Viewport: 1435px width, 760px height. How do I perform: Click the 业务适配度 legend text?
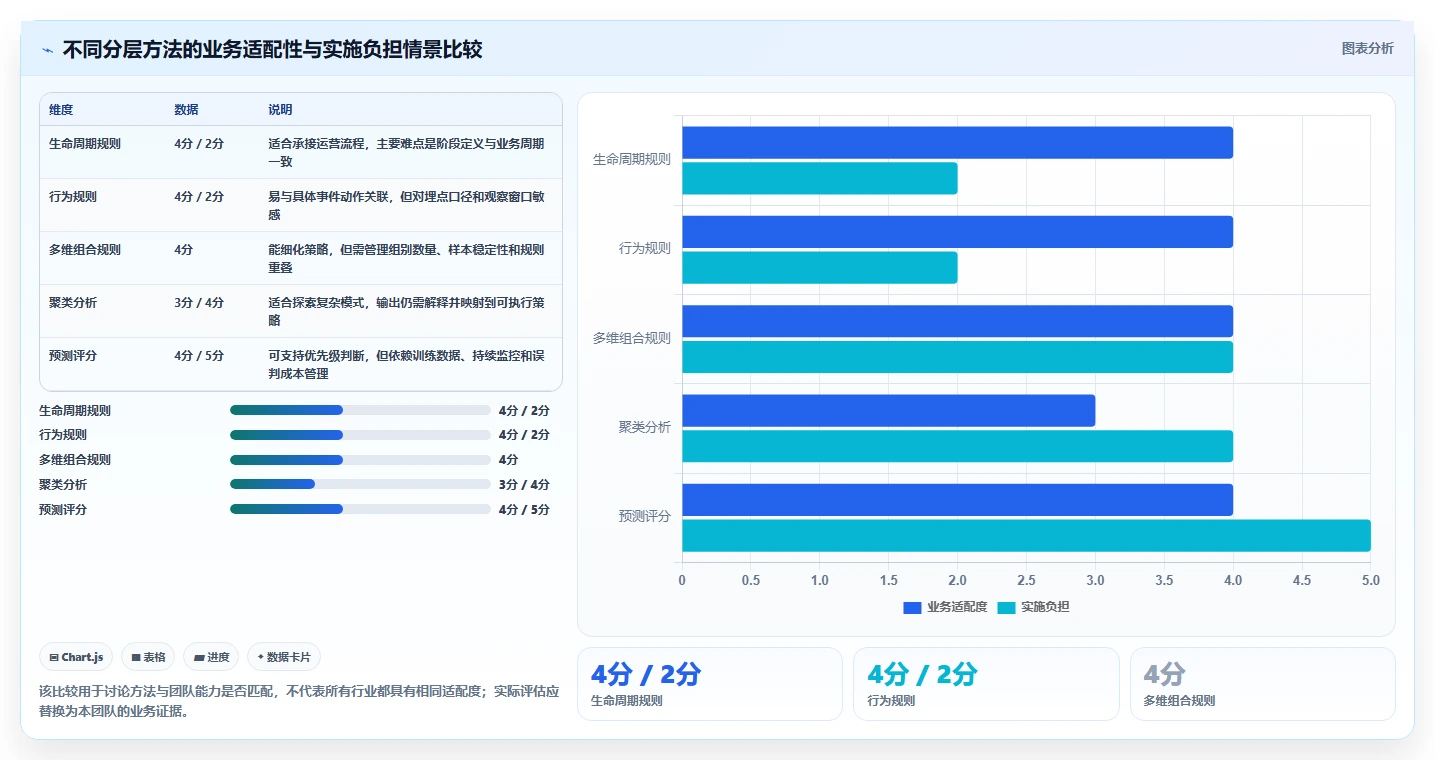click(957, 607)
